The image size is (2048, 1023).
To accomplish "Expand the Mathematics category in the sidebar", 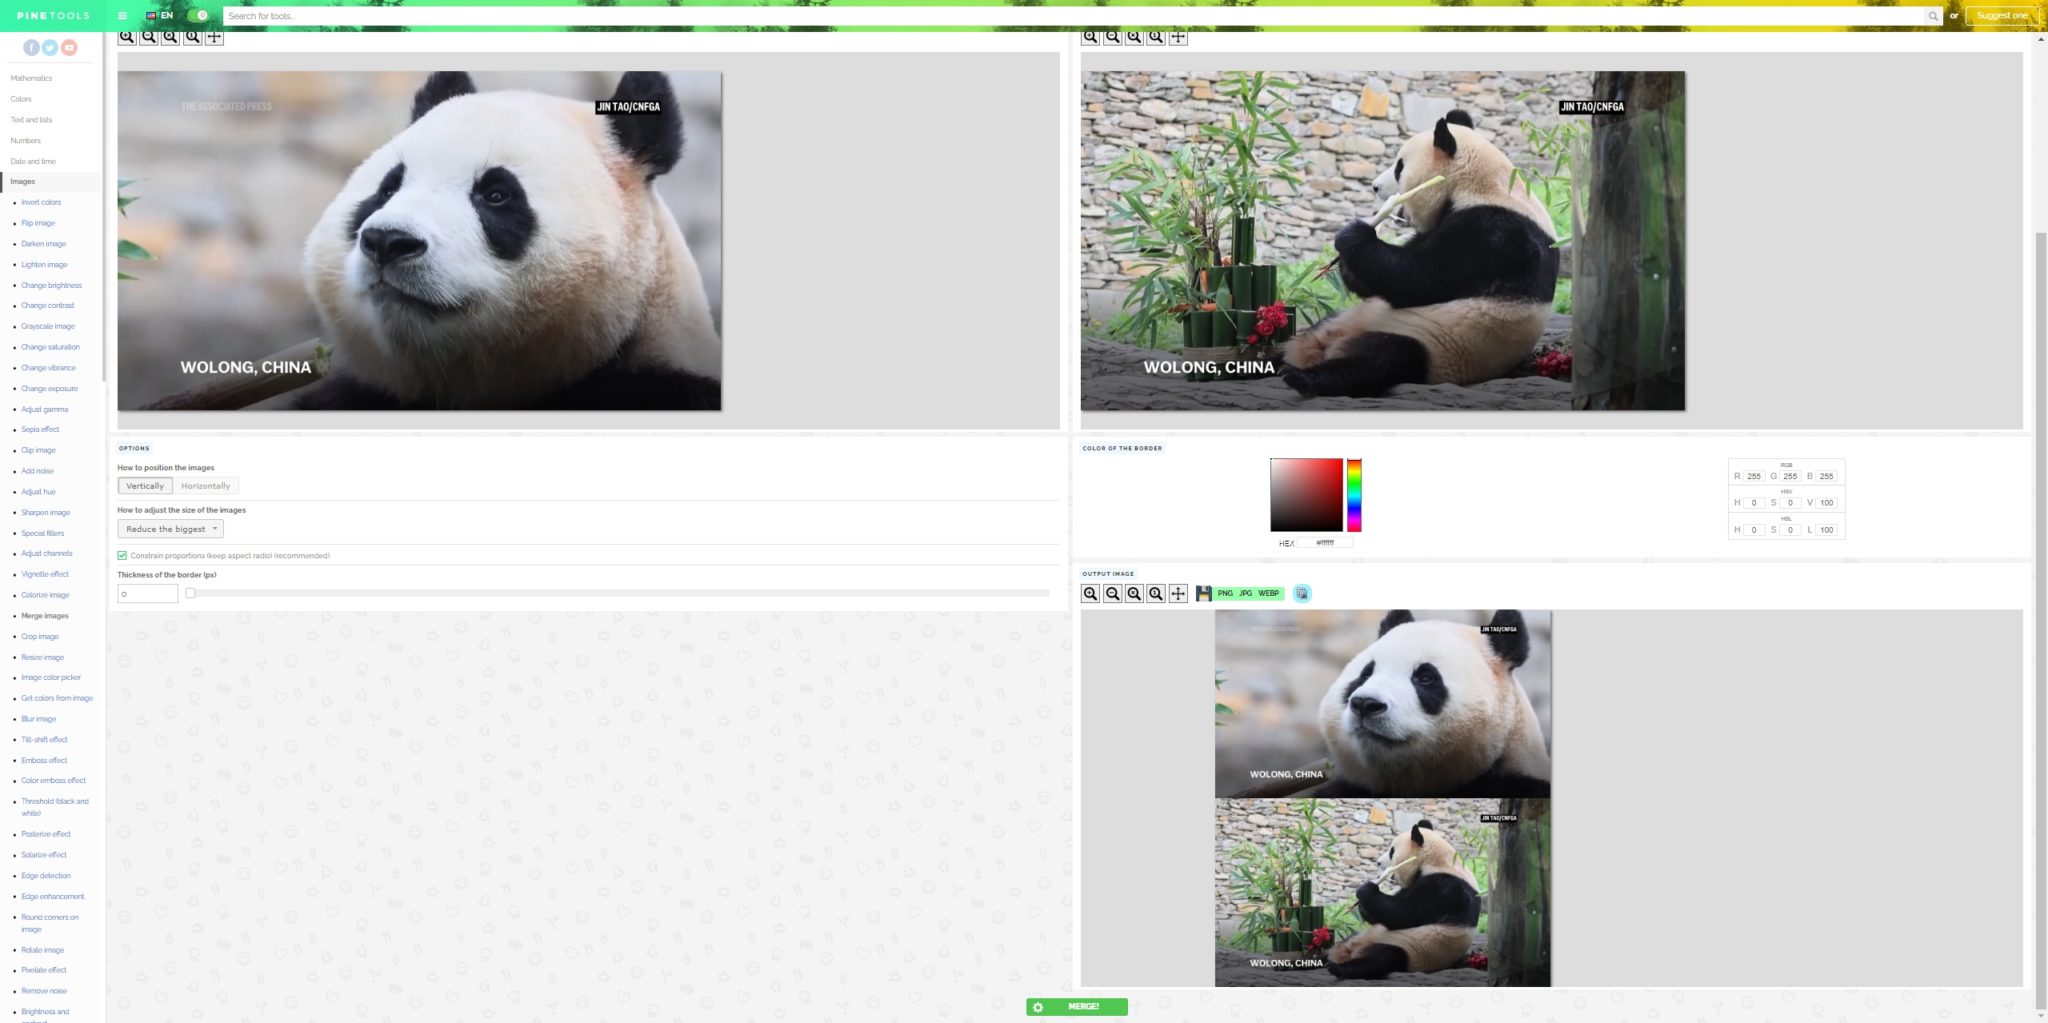I will (x=31, y=78).
